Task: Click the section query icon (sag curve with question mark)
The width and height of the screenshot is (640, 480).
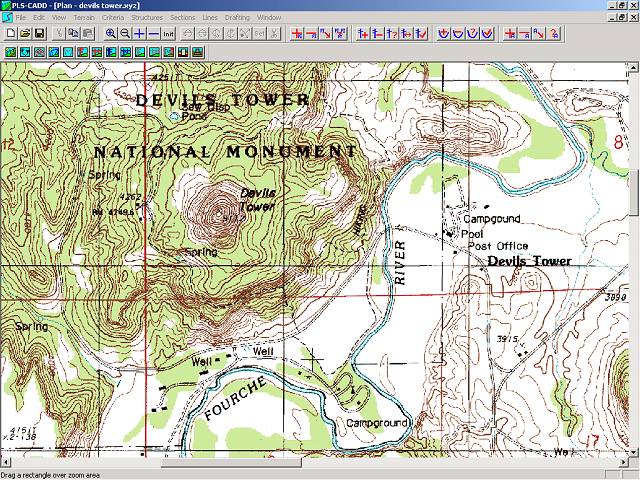Action: click(x=472, y=33)
